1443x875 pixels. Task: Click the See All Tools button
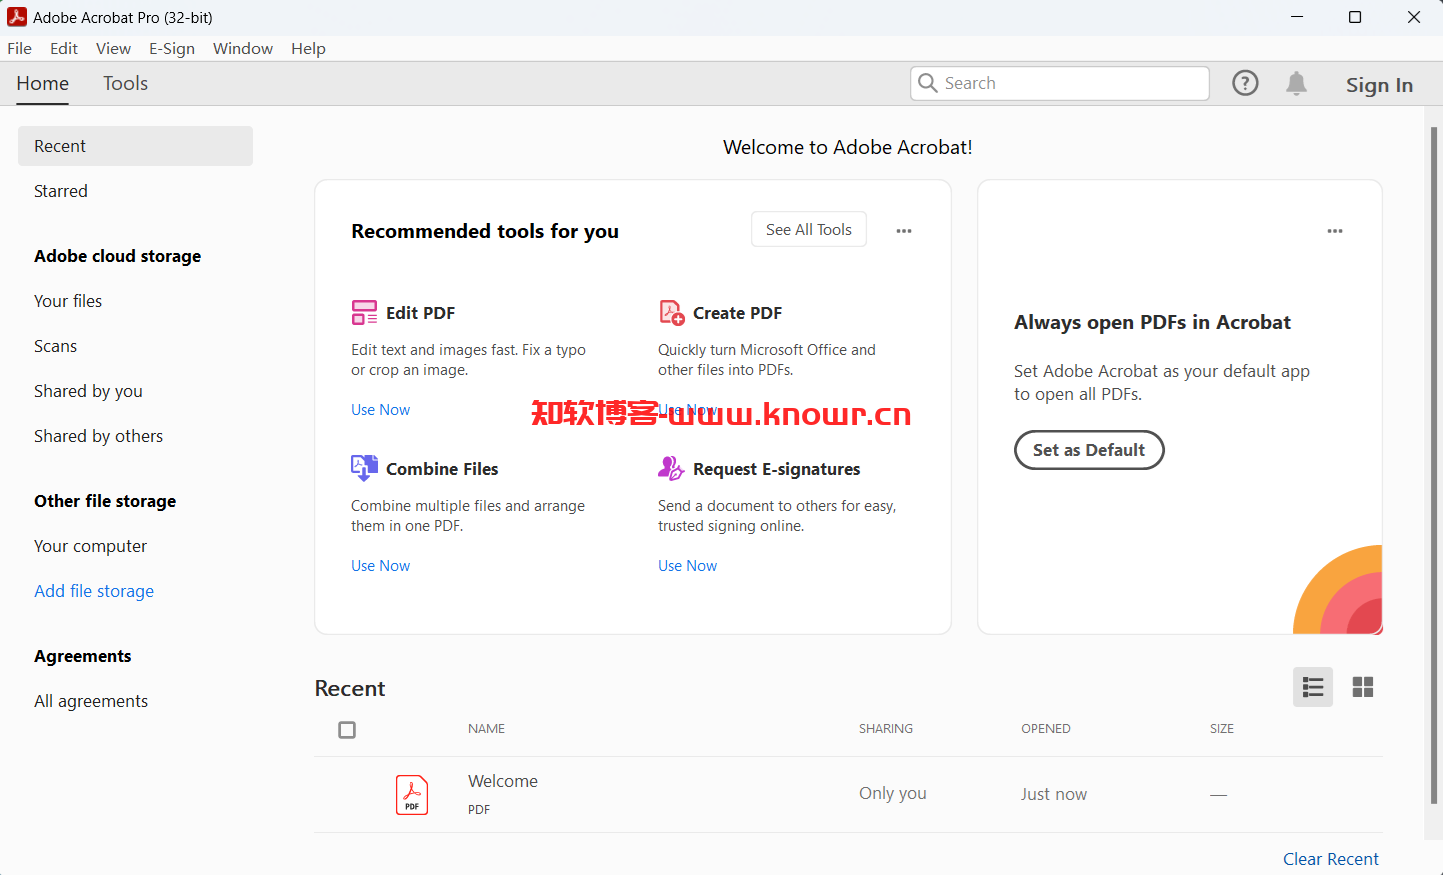pos(809,229)
